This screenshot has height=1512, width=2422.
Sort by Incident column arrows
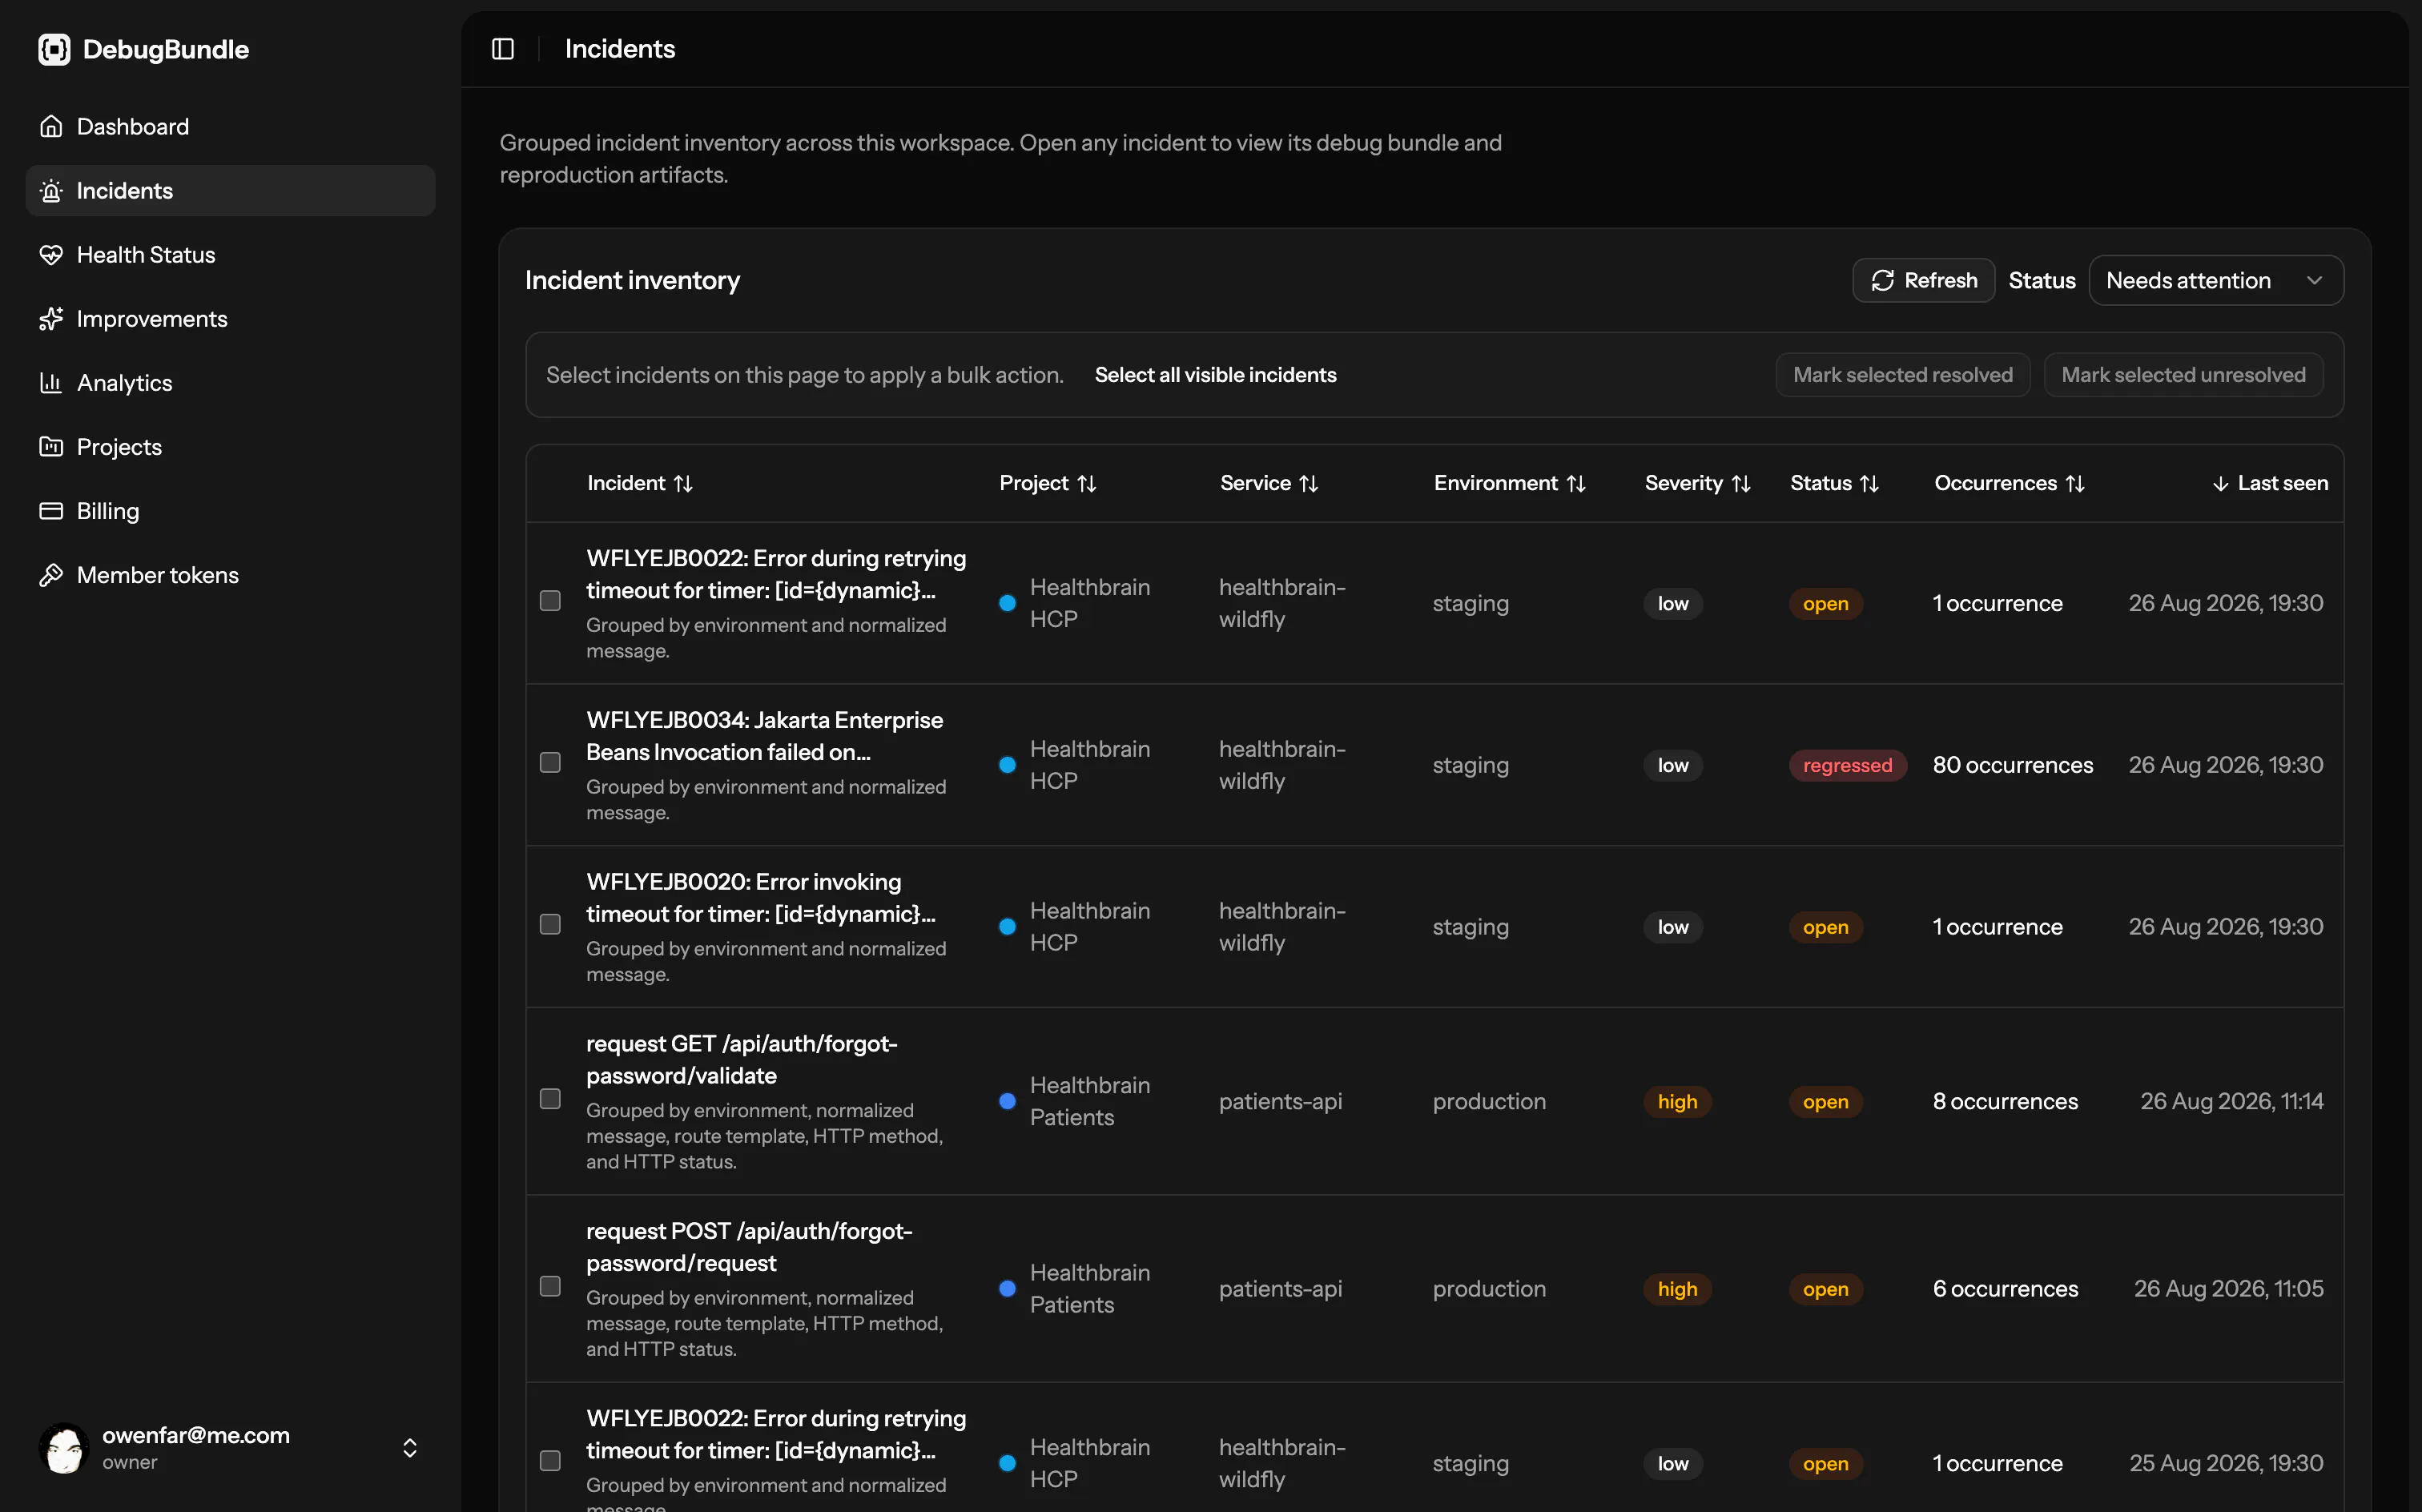[683, 484]
